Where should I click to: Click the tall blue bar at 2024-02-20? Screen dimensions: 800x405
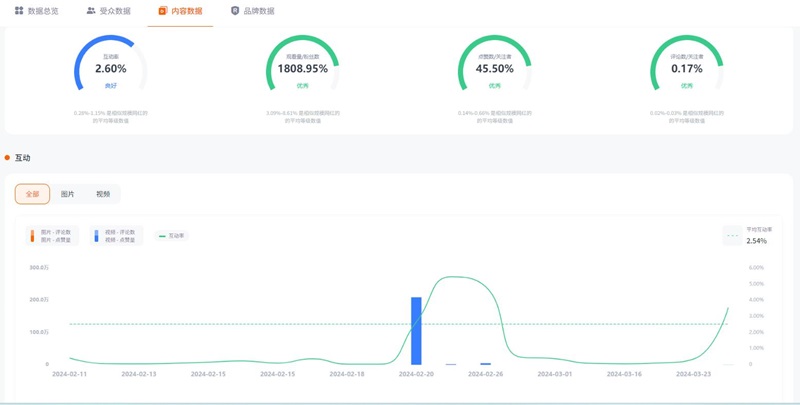pyautogui.click(x=416, y=330)
